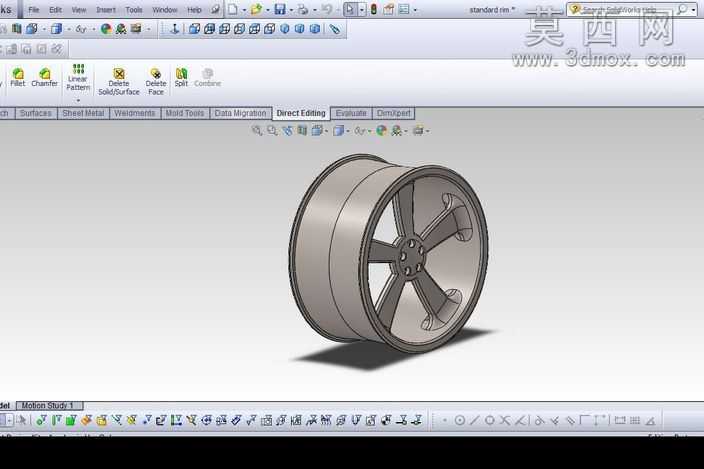The height and width of the screenshot is (469, 704).
Task: Click the Options list icon in top toolbar
Action: pyautogui.click(x=404, y=9)
